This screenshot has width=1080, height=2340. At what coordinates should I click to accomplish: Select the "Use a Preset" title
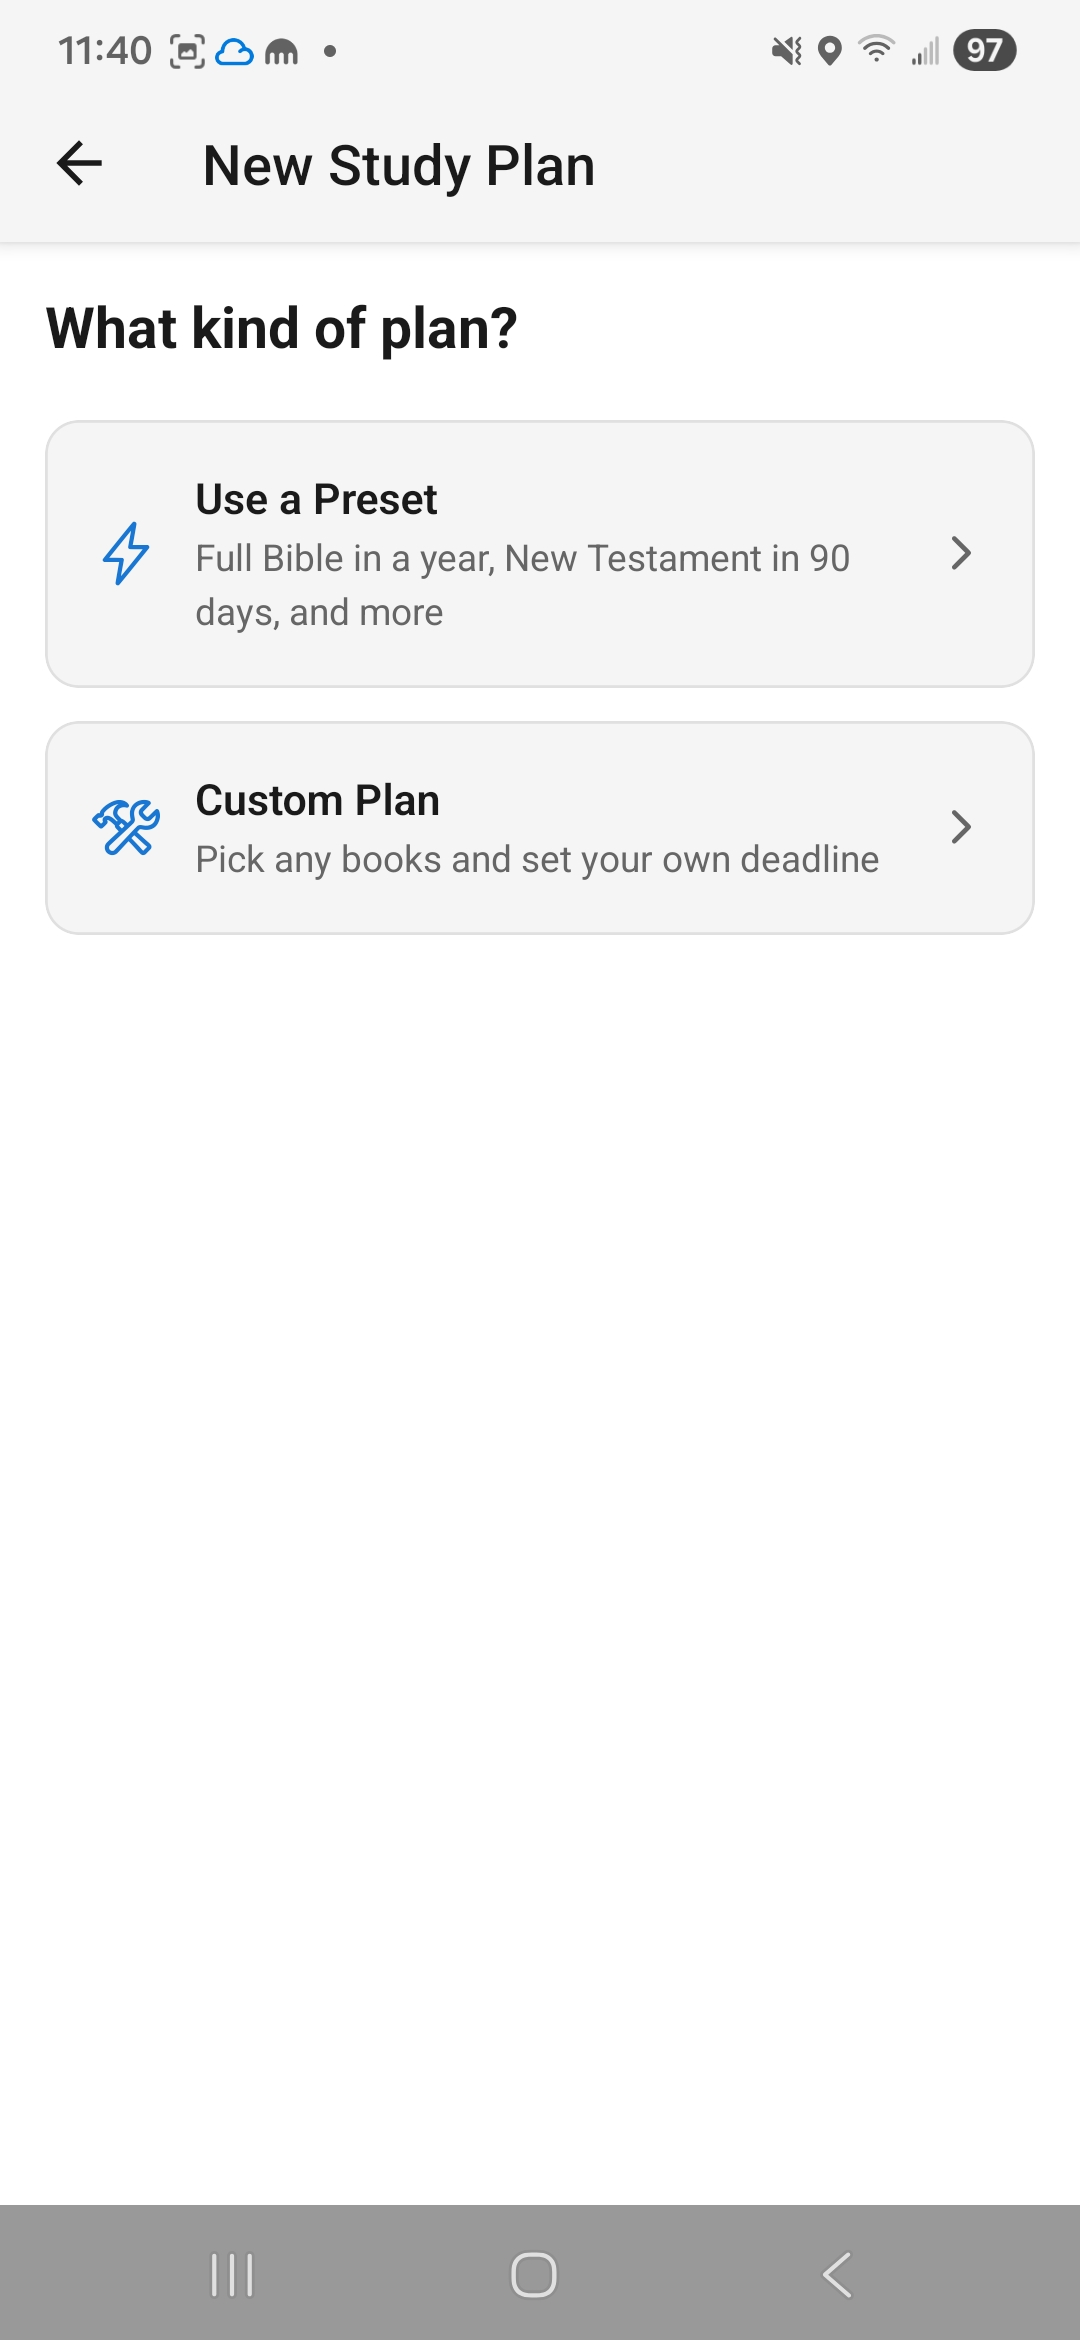coord(316,499)
